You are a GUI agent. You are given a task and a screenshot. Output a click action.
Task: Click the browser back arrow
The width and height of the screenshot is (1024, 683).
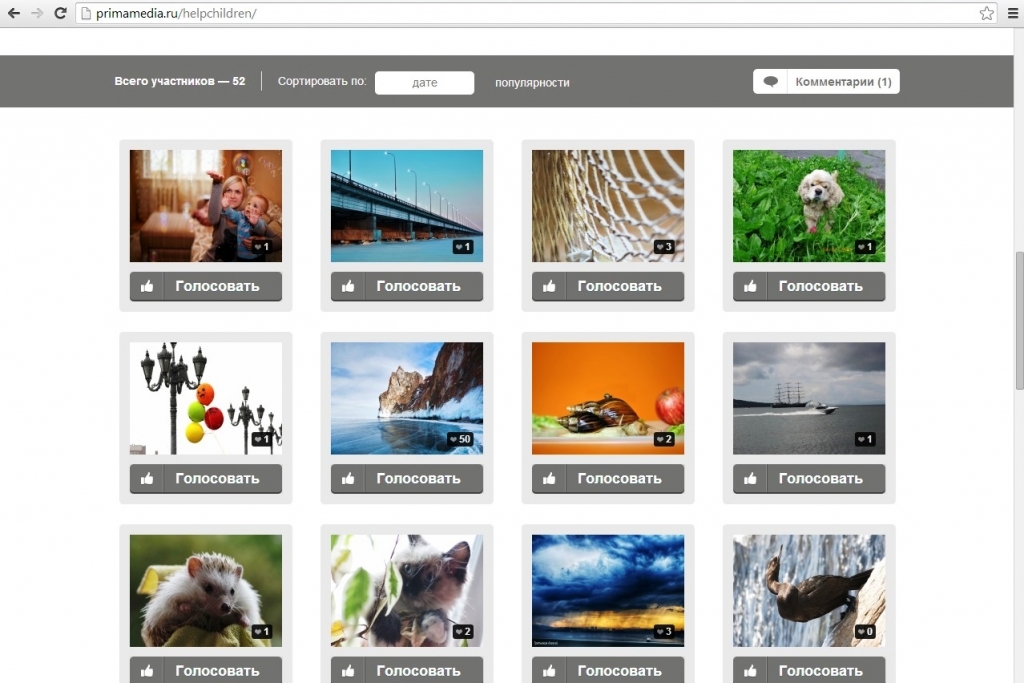[x=14, y=13]
